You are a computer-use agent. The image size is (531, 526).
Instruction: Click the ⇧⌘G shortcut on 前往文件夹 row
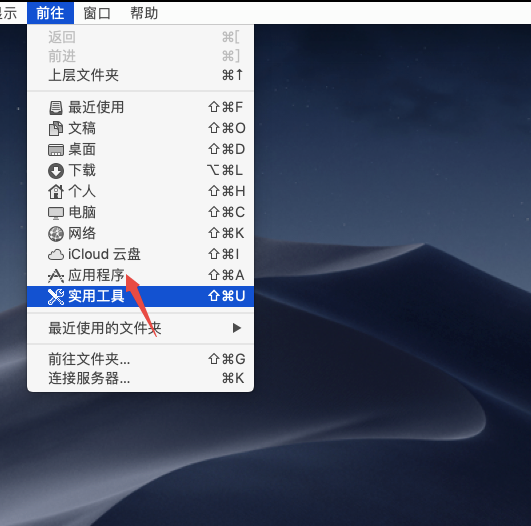pyautogui.click(x=227, y=359)
